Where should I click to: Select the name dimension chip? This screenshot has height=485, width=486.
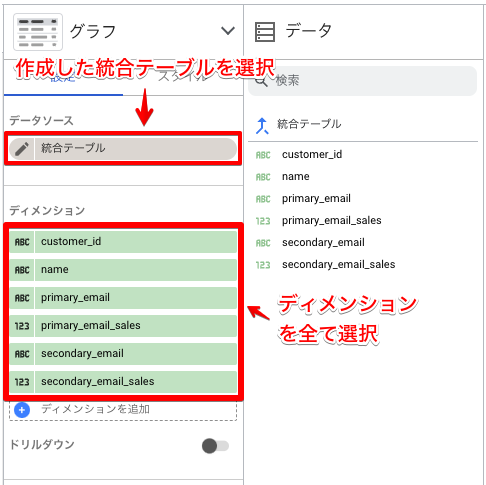tap(123, 270)
